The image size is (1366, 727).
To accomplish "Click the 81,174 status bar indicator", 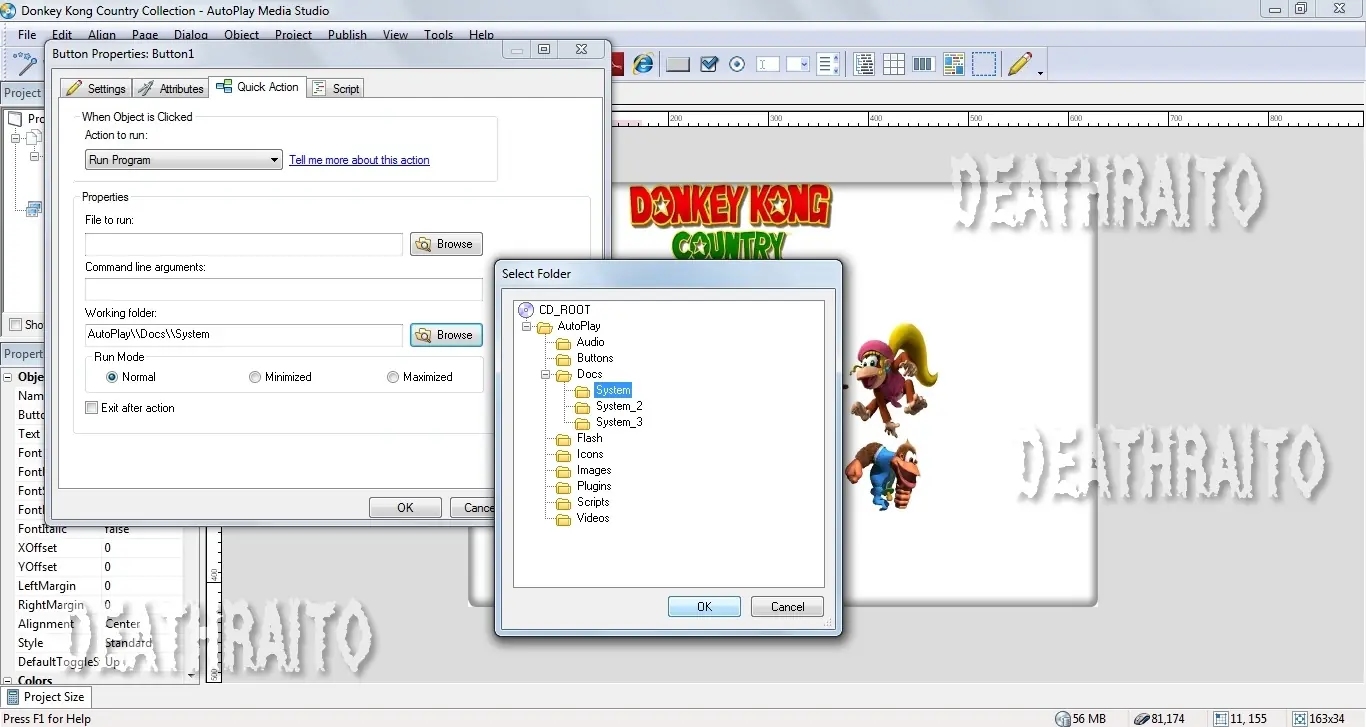I will coord(1158,719).
